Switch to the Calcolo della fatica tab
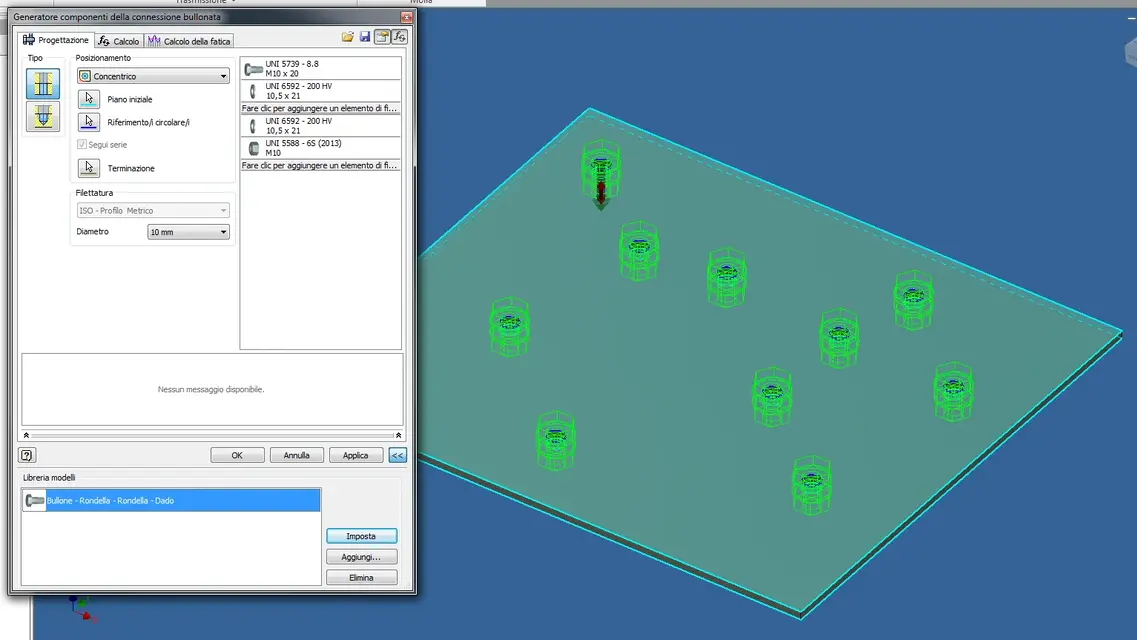Viewport: 1137px width, 640px height. 189,41
